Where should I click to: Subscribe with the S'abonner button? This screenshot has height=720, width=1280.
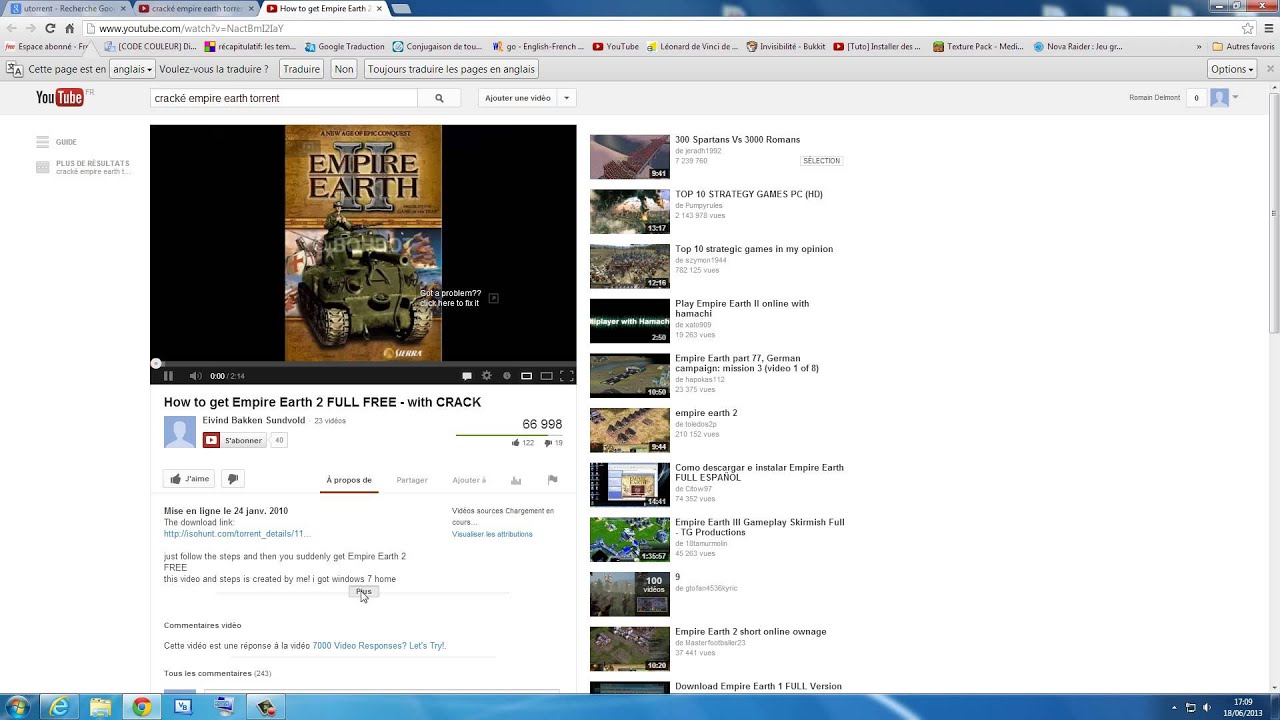pyautogui.click(x=235, y=440)
